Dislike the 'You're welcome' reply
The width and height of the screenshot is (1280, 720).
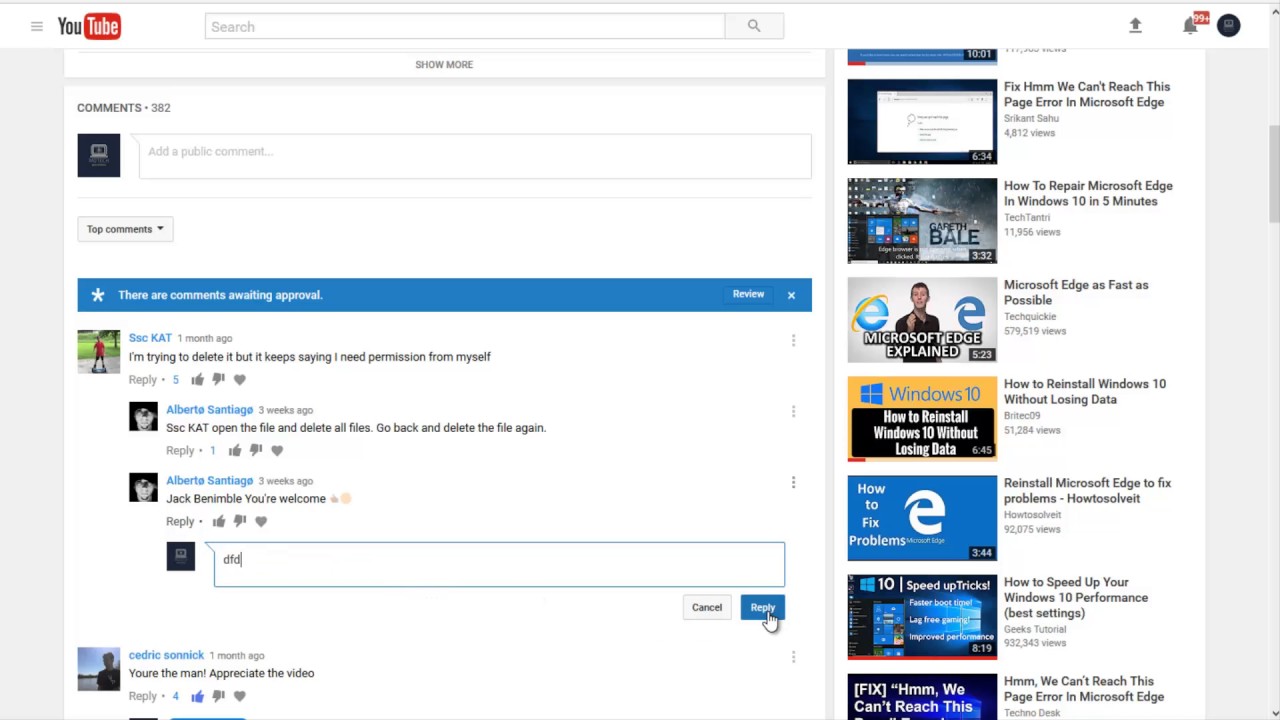(x=239, y=522)
